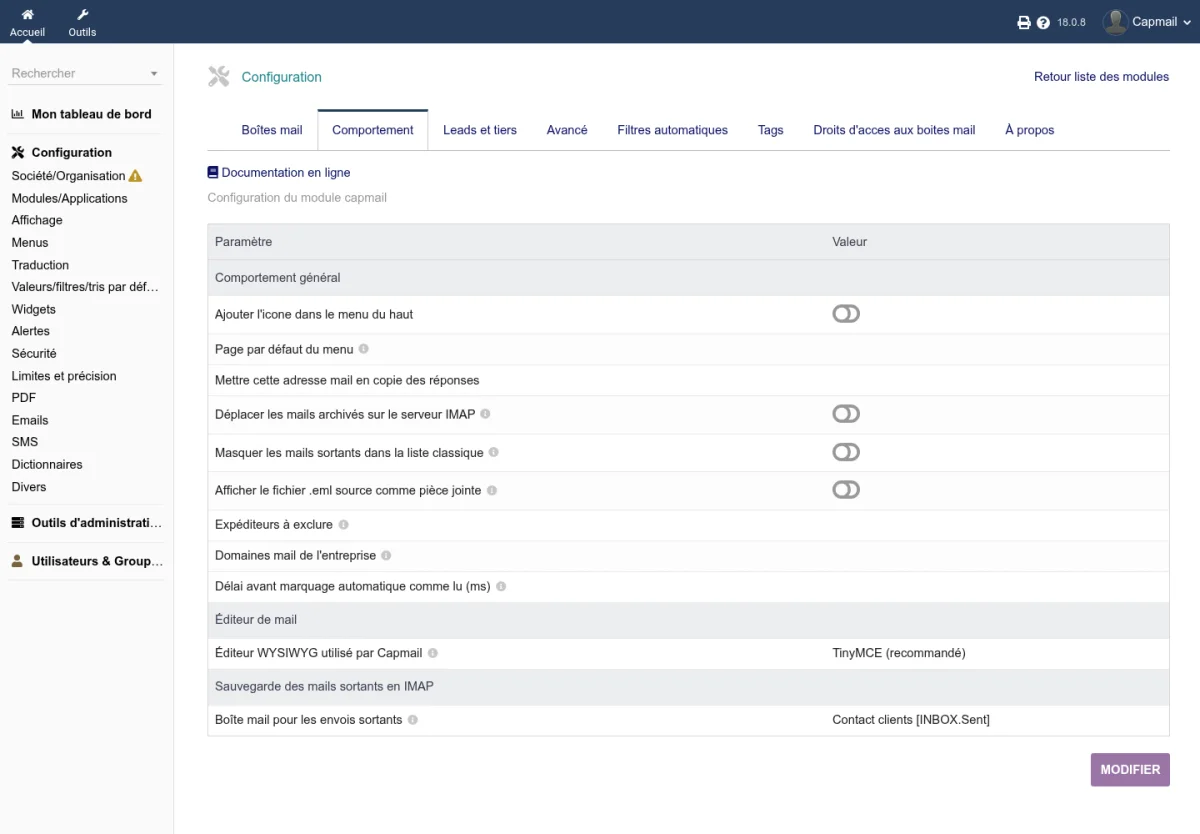
Task: Toggle Afficher le fichier .eml source
Action: pyautogui.click(x=846, y=490)
